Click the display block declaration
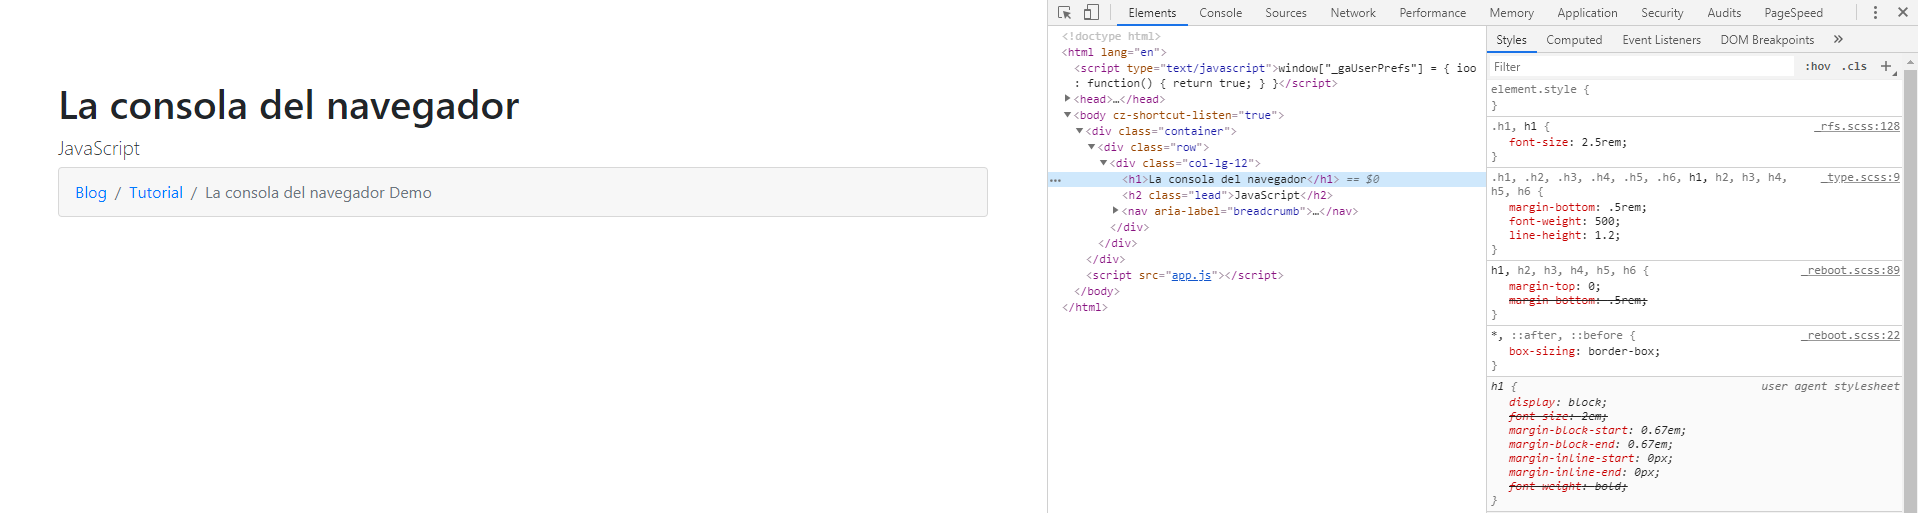The height and width of the screenshot is (513, 1918). coord(1558,402)
